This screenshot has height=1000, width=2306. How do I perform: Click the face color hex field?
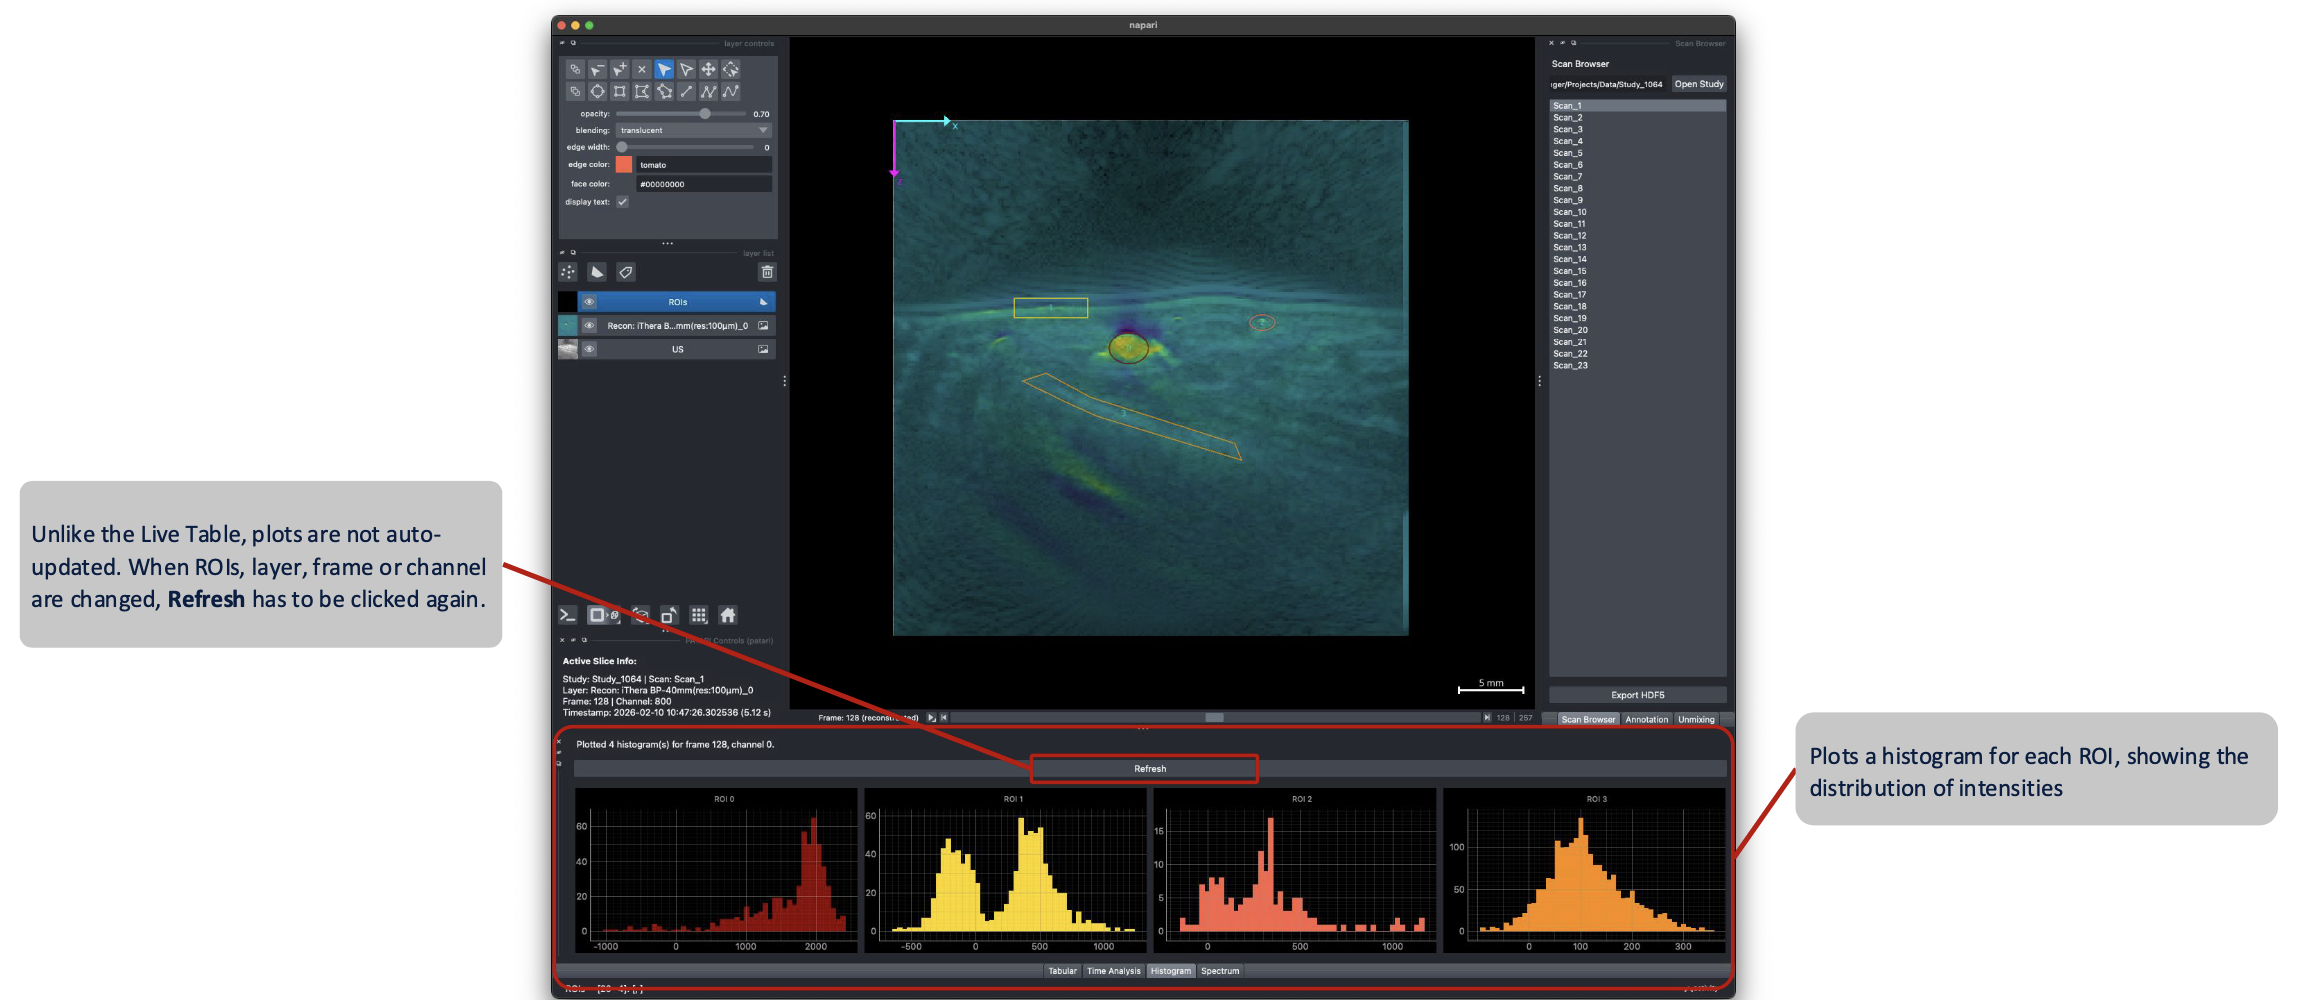click(704, 184)
